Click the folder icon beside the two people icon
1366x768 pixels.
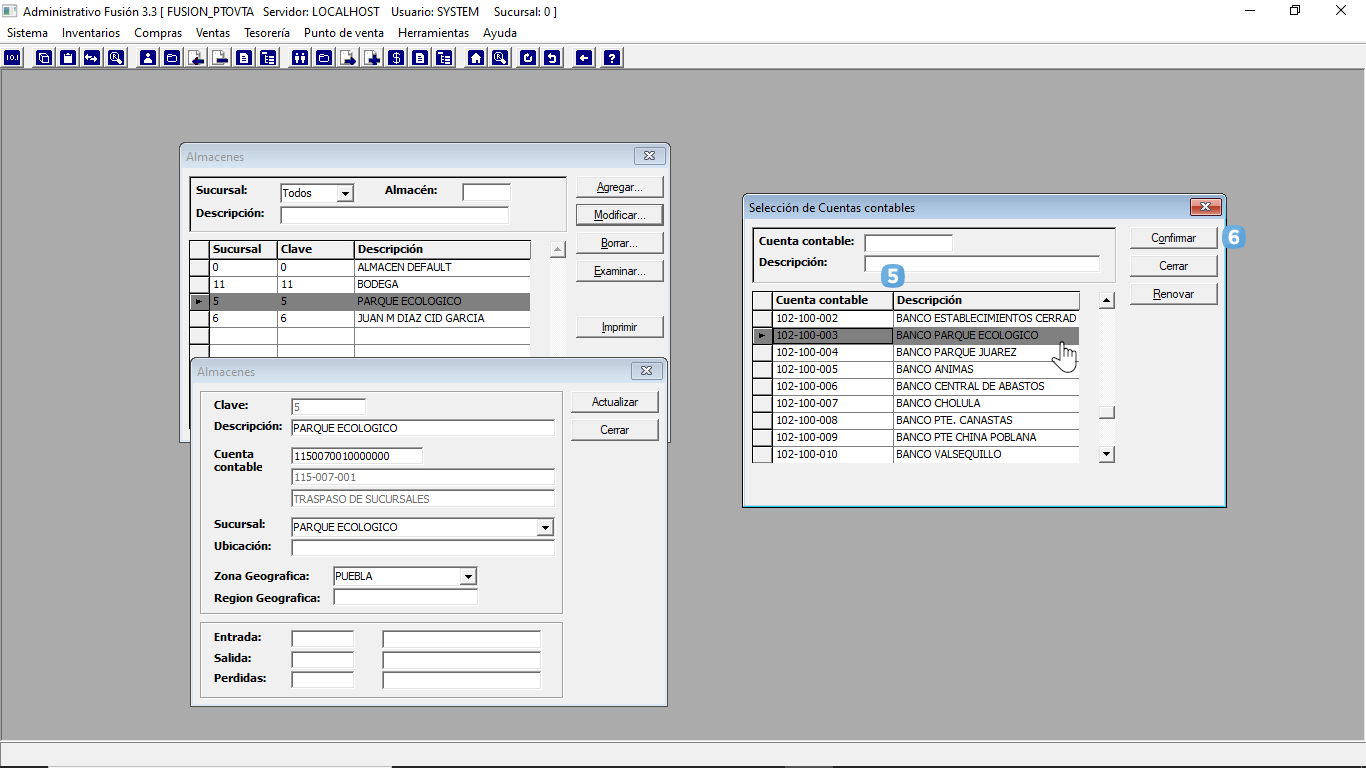coord(324,58)
